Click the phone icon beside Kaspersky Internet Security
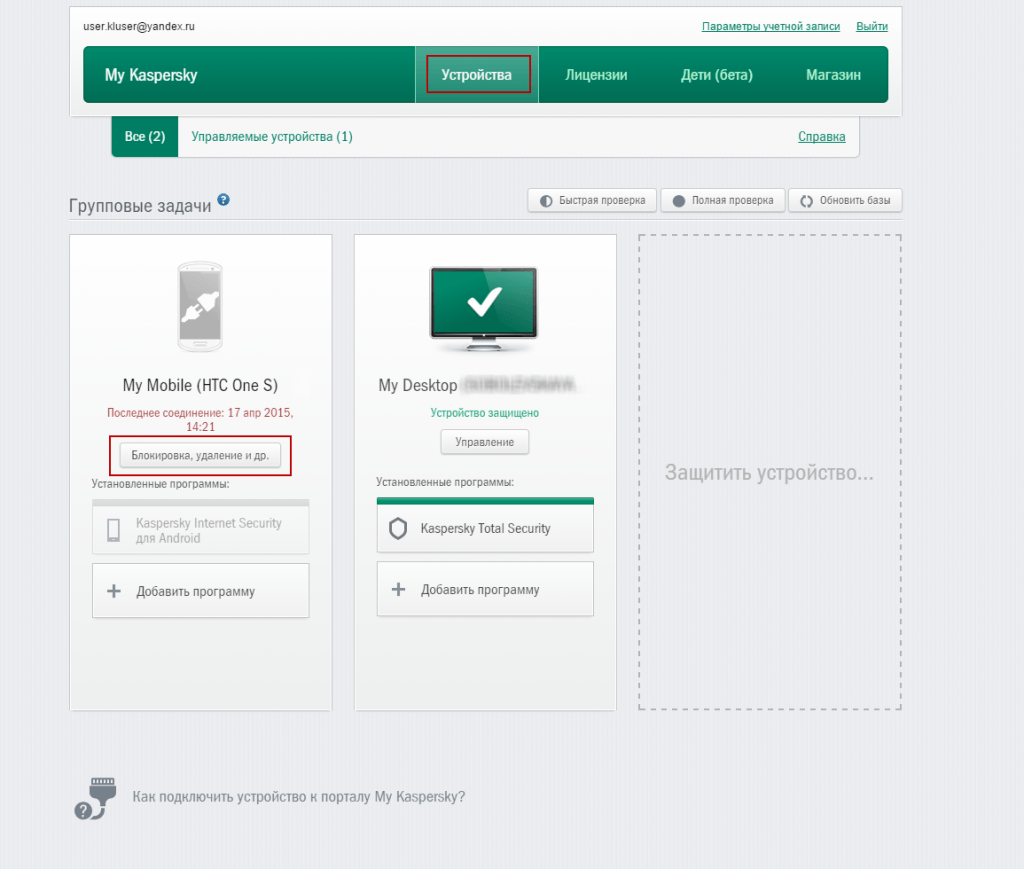Image resolution: width=1024 pixels, height=869 pixels. tap(114, 530)
